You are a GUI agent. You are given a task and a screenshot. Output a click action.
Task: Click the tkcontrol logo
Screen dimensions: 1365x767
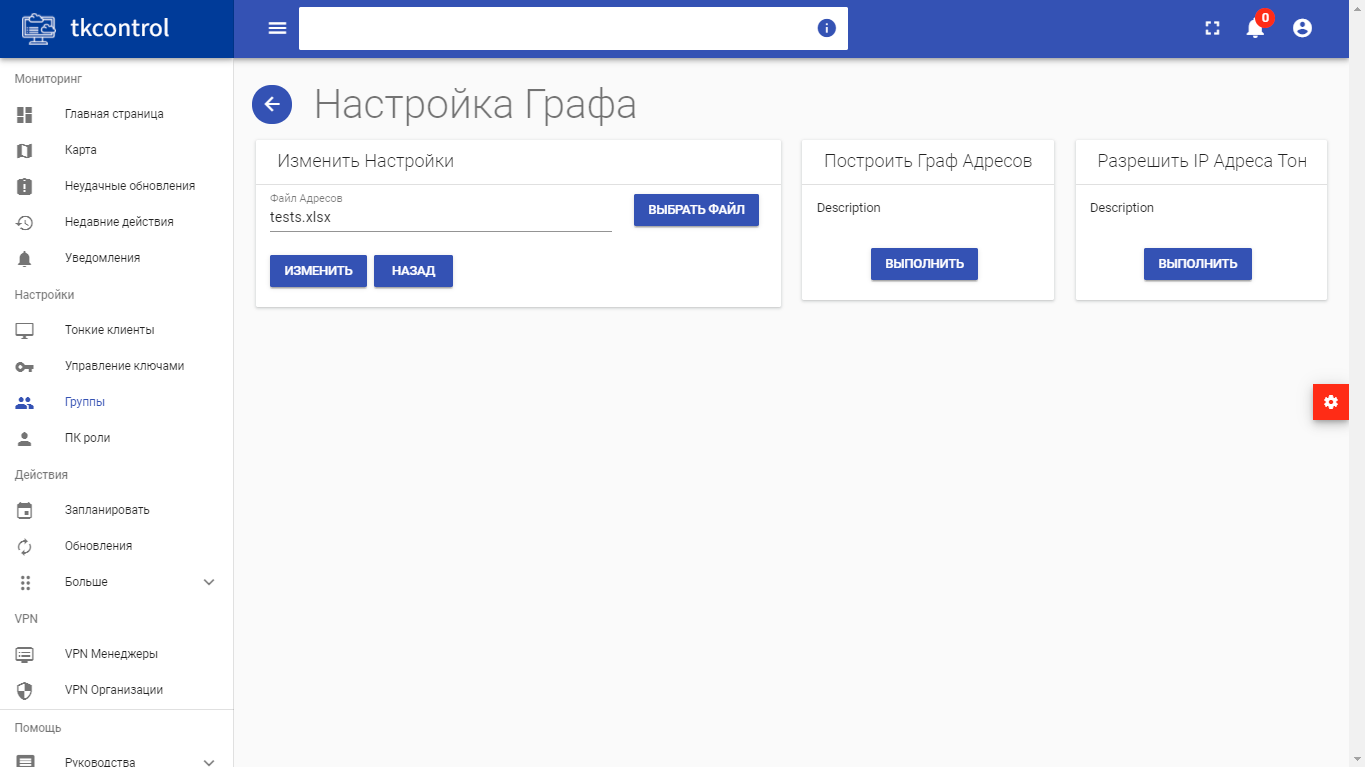96,28
